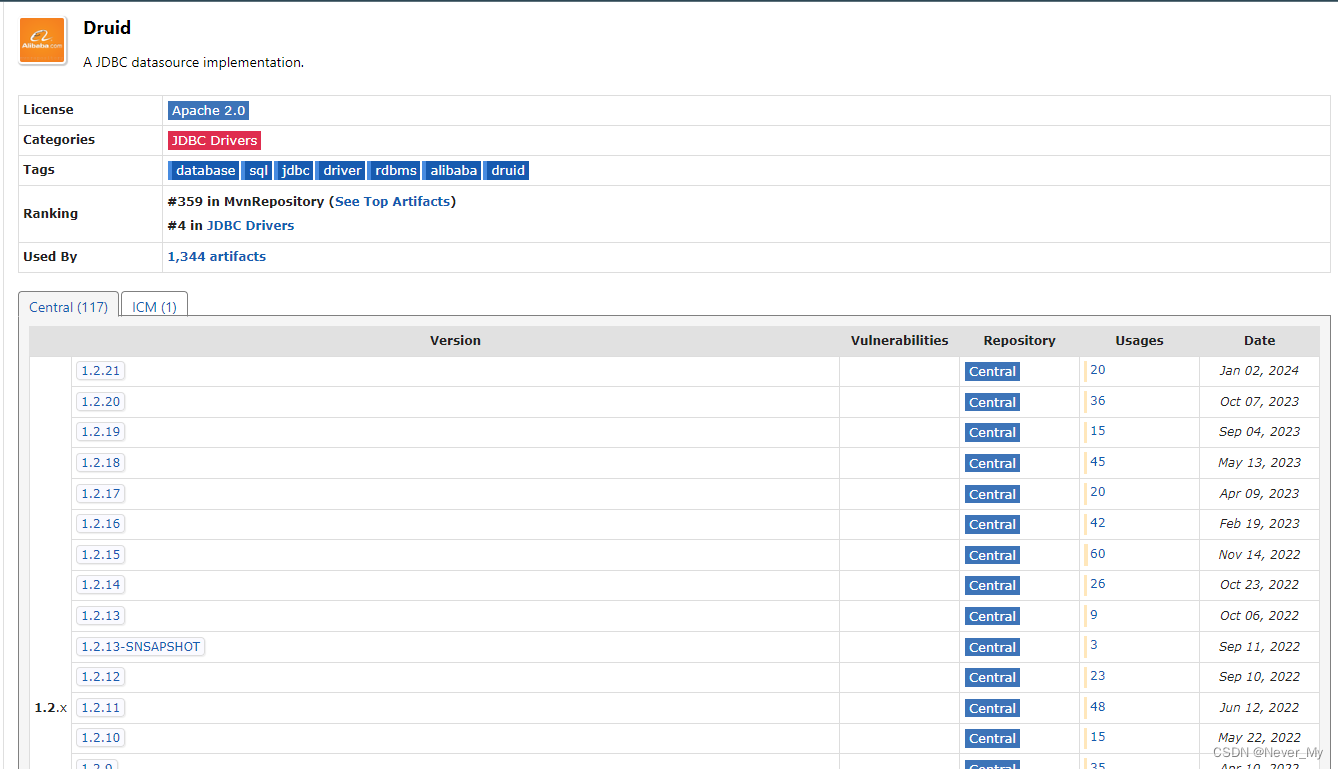Click the 1.2.x version group label

click(x=51, y=707)
